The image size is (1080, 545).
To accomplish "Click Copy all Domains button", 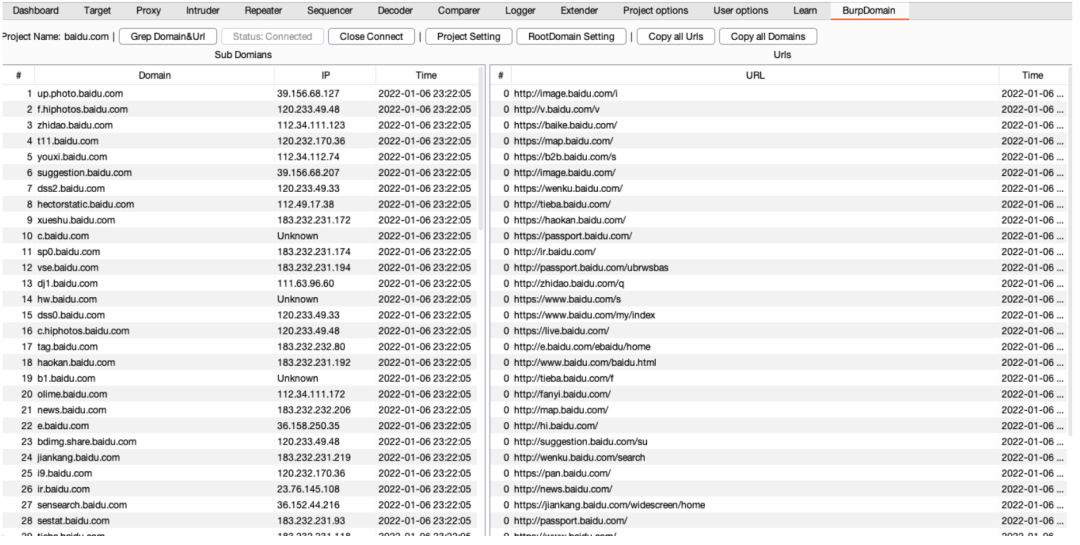I will pyautogui.click(x=769, y=36).
